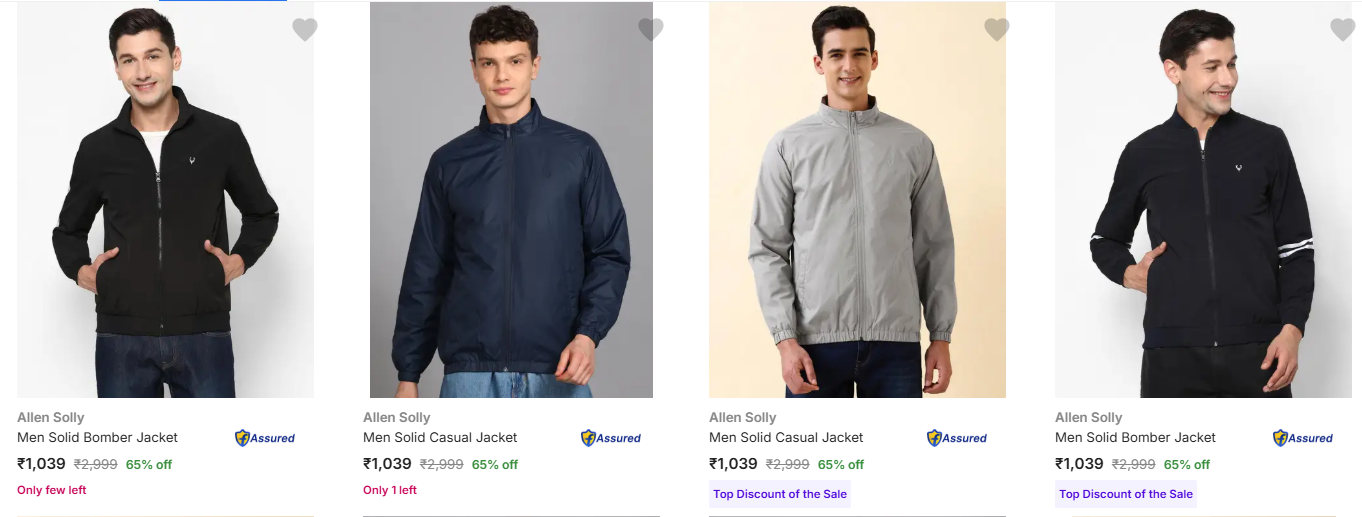Screen dimensions: 1362x517
Task: View the grey casual jacket photo
Action: pos(857,200)
